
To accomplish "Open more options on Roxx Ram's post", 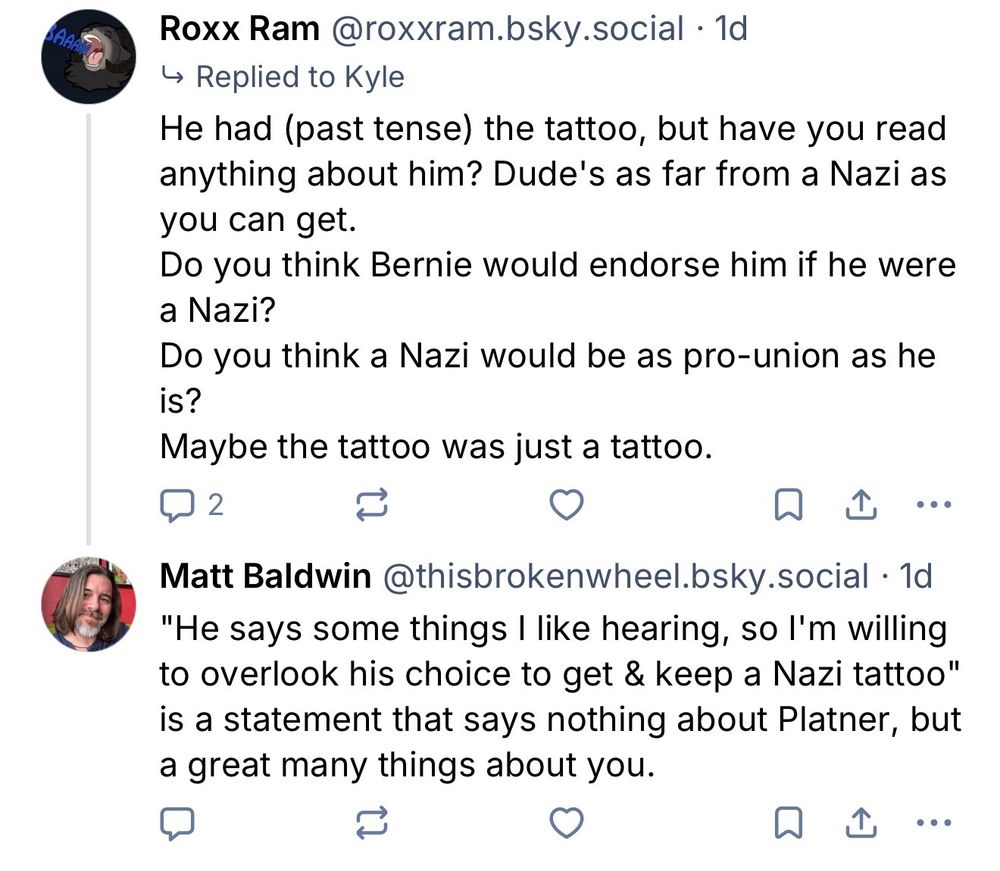I will click(932, 508).
